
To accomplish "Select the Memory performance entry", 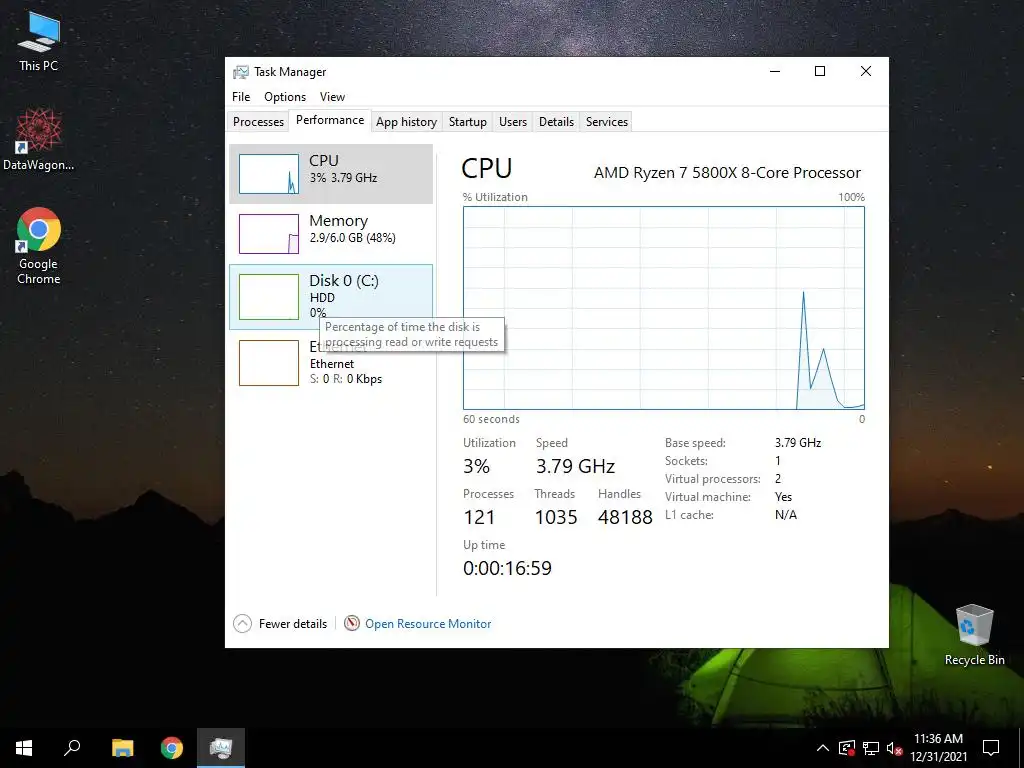I will (331, 234).
